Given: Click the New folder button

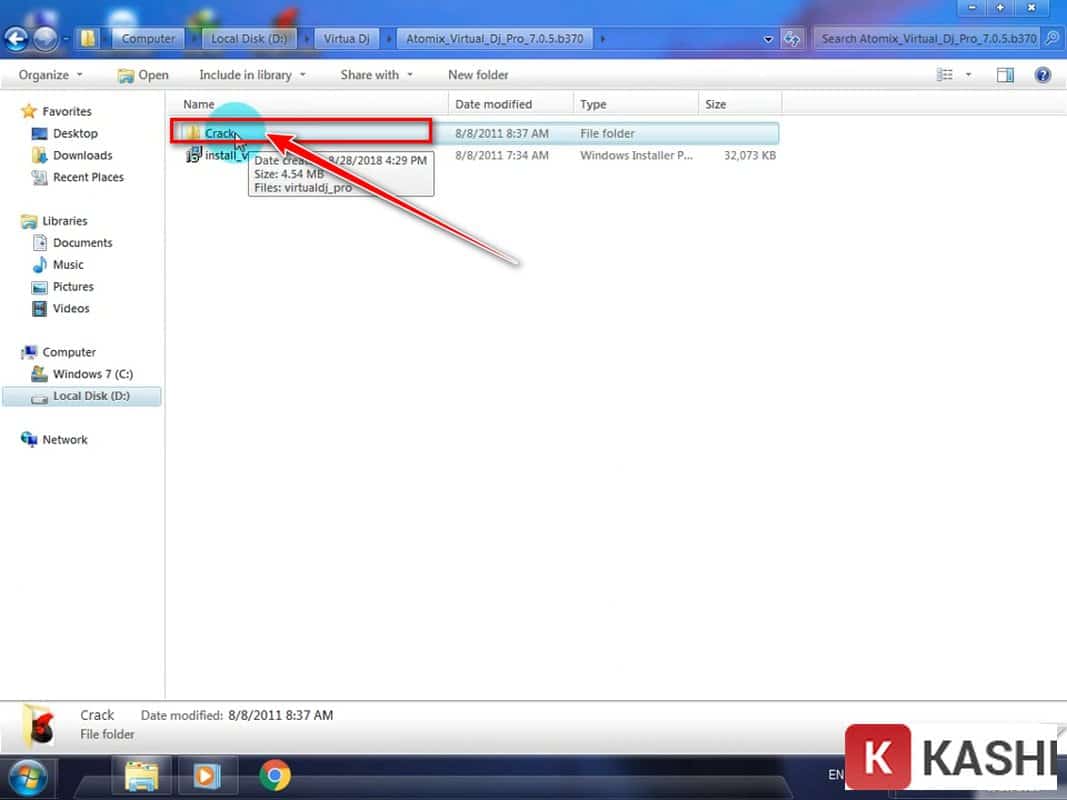Looking at the screenshot, I should point(478,75).
